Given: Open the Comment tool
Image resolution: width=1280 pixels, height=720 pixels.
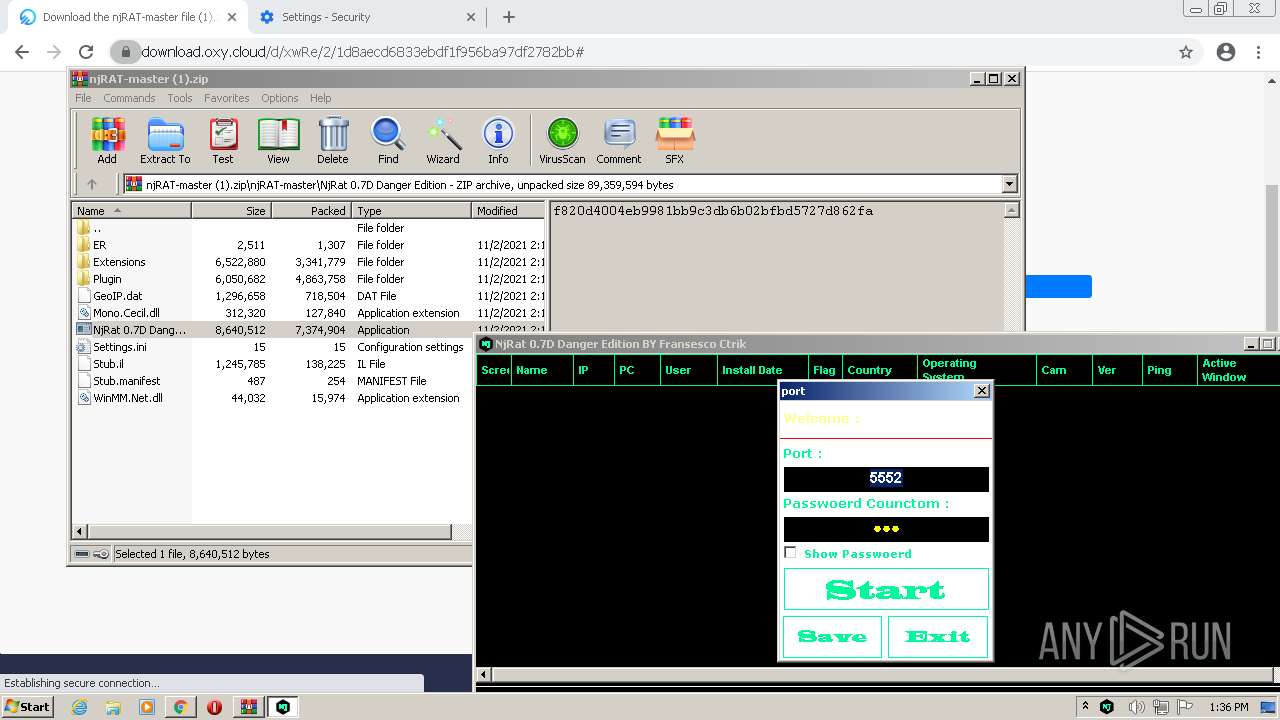Looking at the screenshot, I should click(619, 140).
